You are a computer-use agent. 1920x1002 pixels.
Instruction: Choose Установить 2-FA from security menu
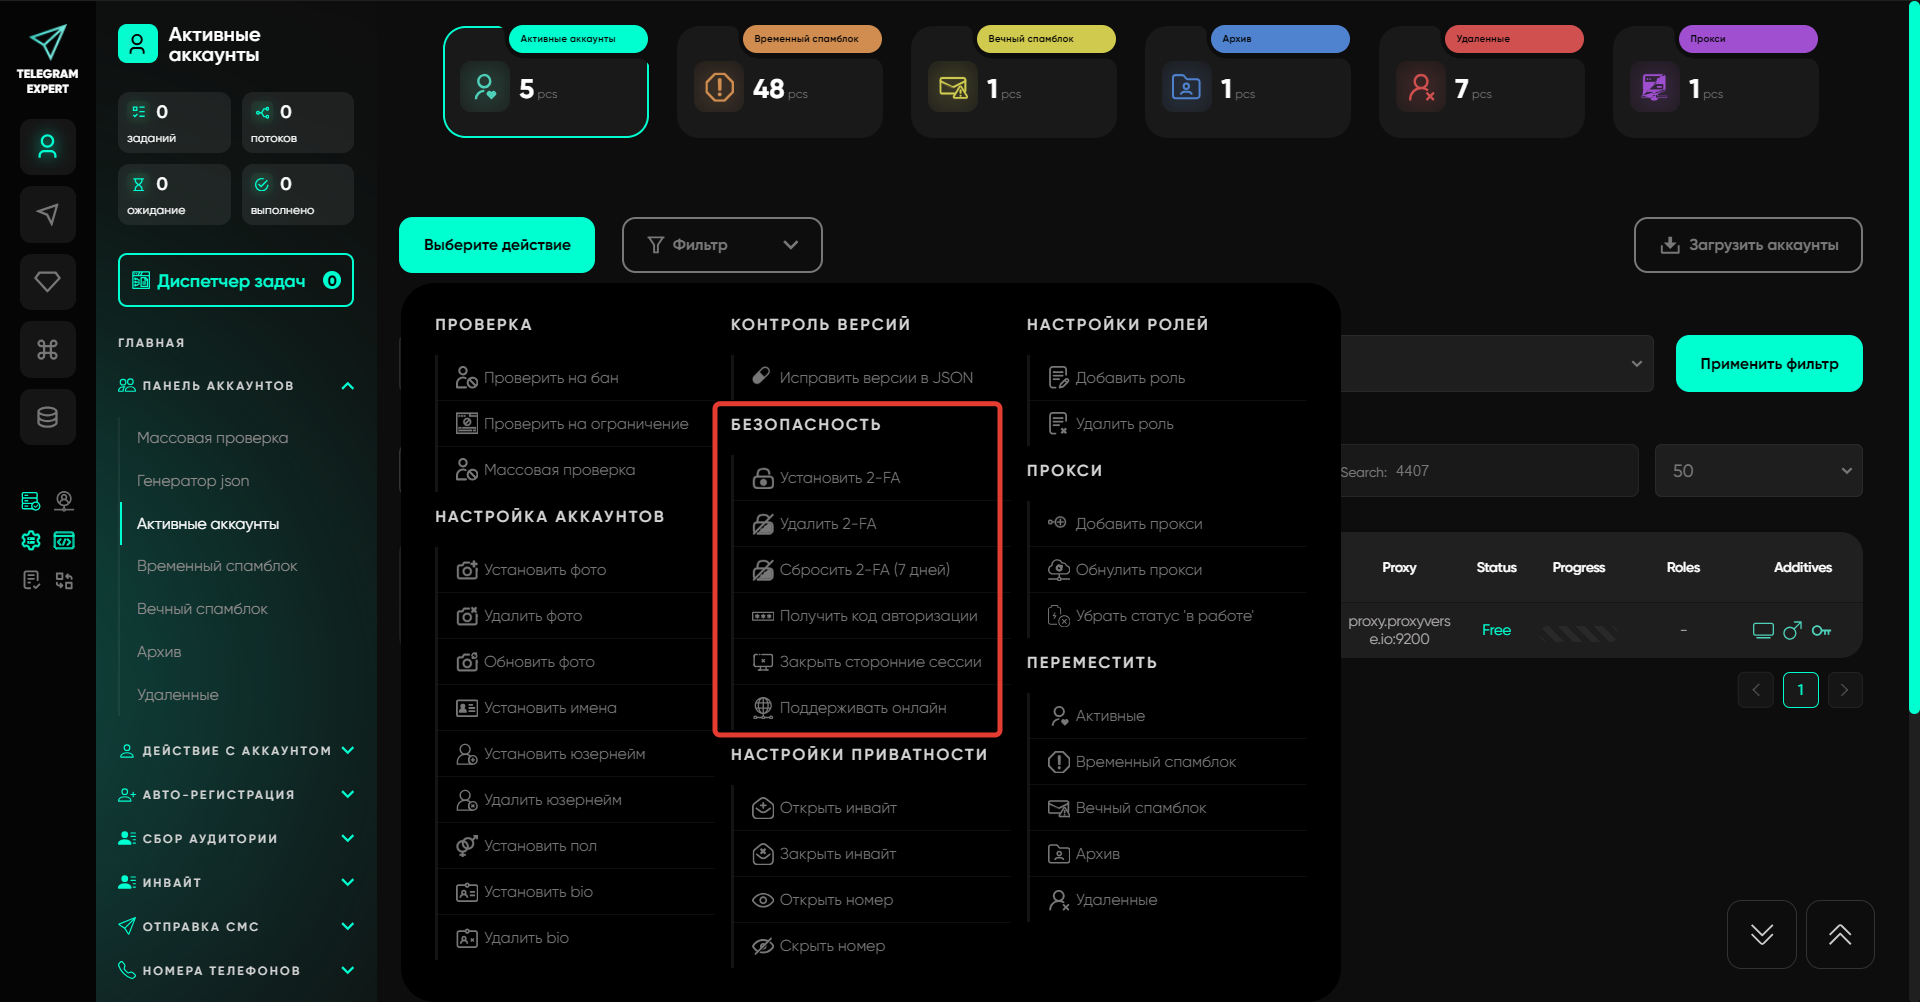click(x=839, y=478)
